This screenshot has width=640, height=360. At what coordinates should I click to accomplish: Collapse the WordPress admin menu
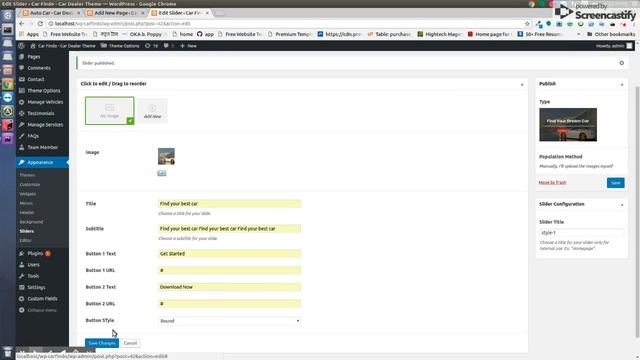(42, 310)
